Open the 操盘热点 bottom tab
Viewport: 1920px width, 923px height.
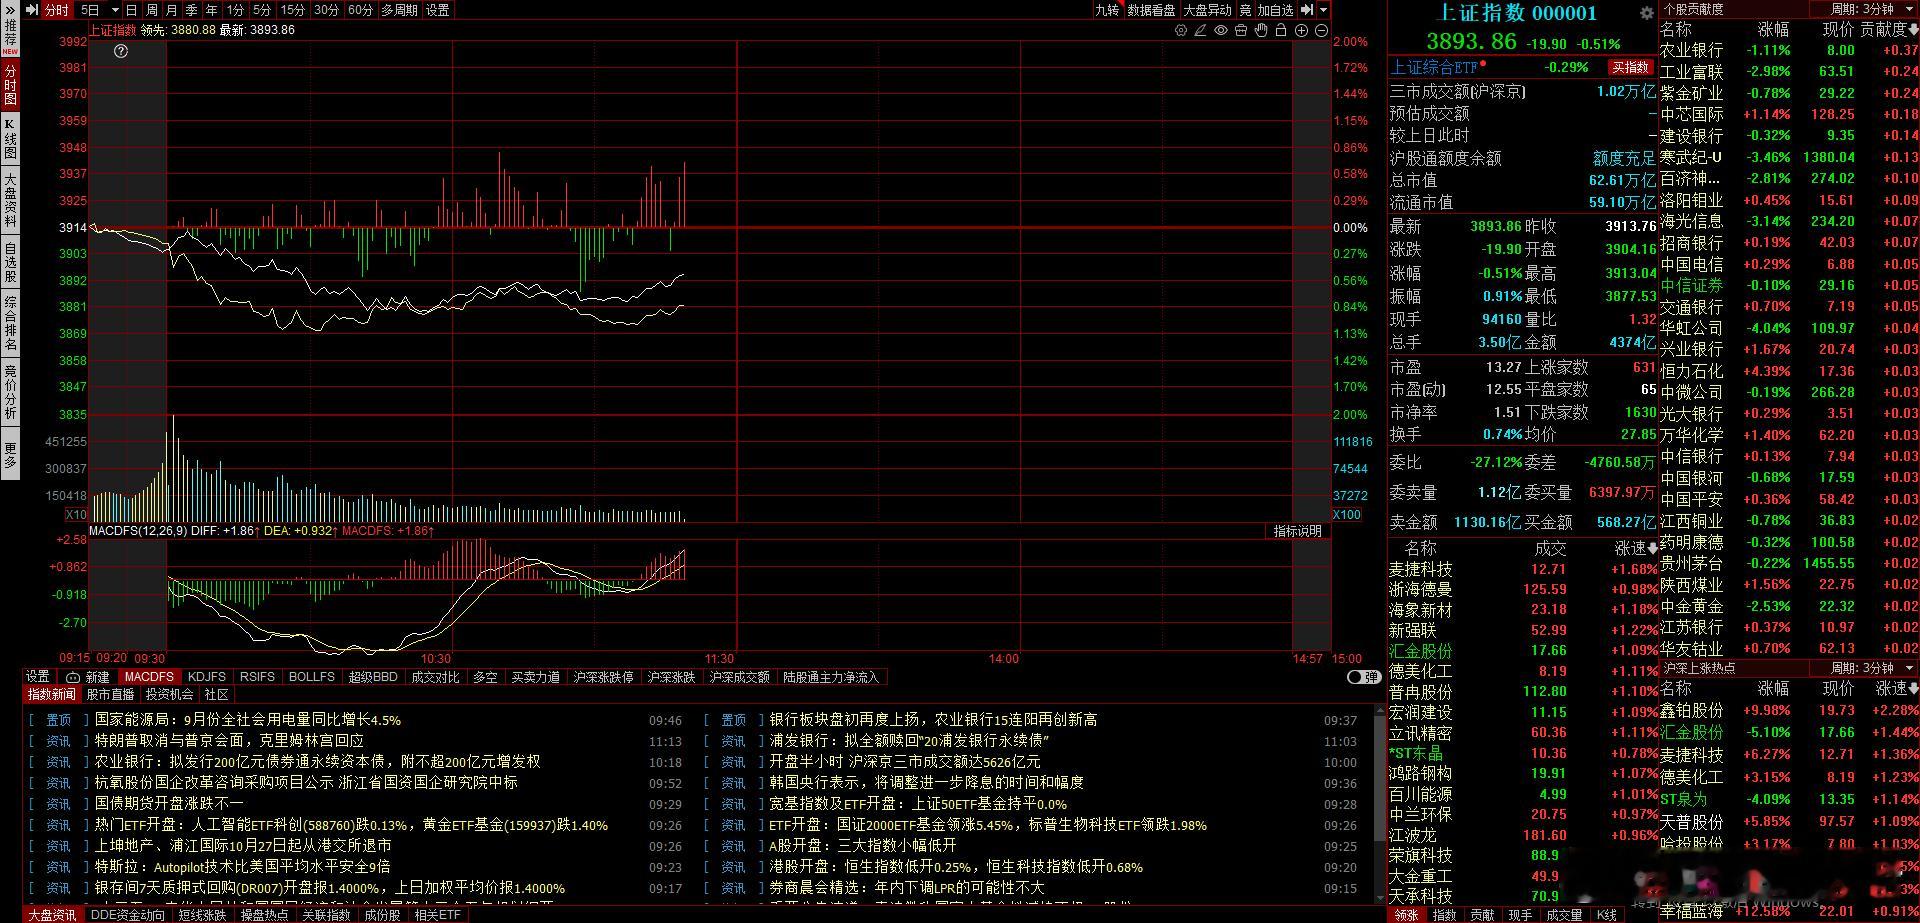pos(264,915)
